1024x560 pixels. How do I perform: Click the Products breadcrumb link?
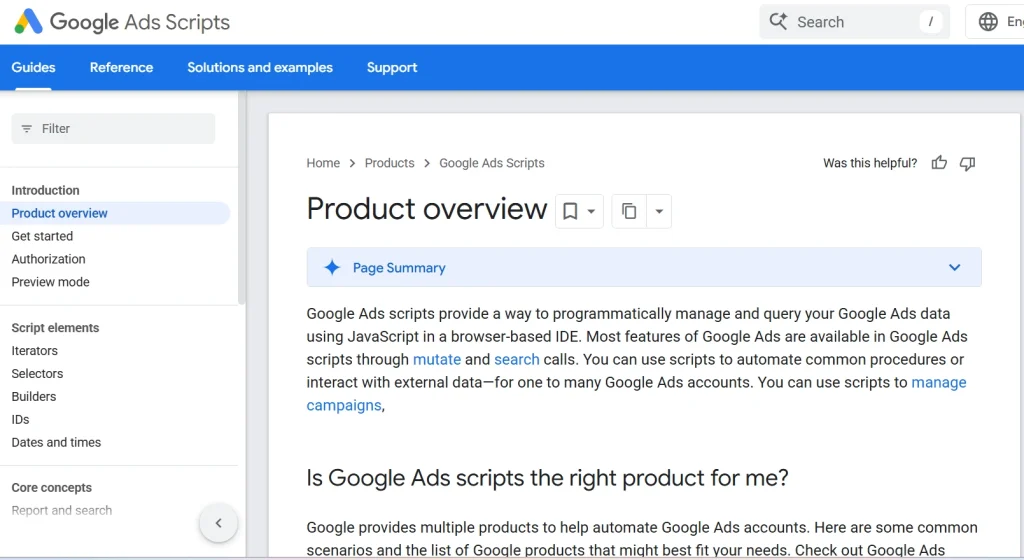389,163
